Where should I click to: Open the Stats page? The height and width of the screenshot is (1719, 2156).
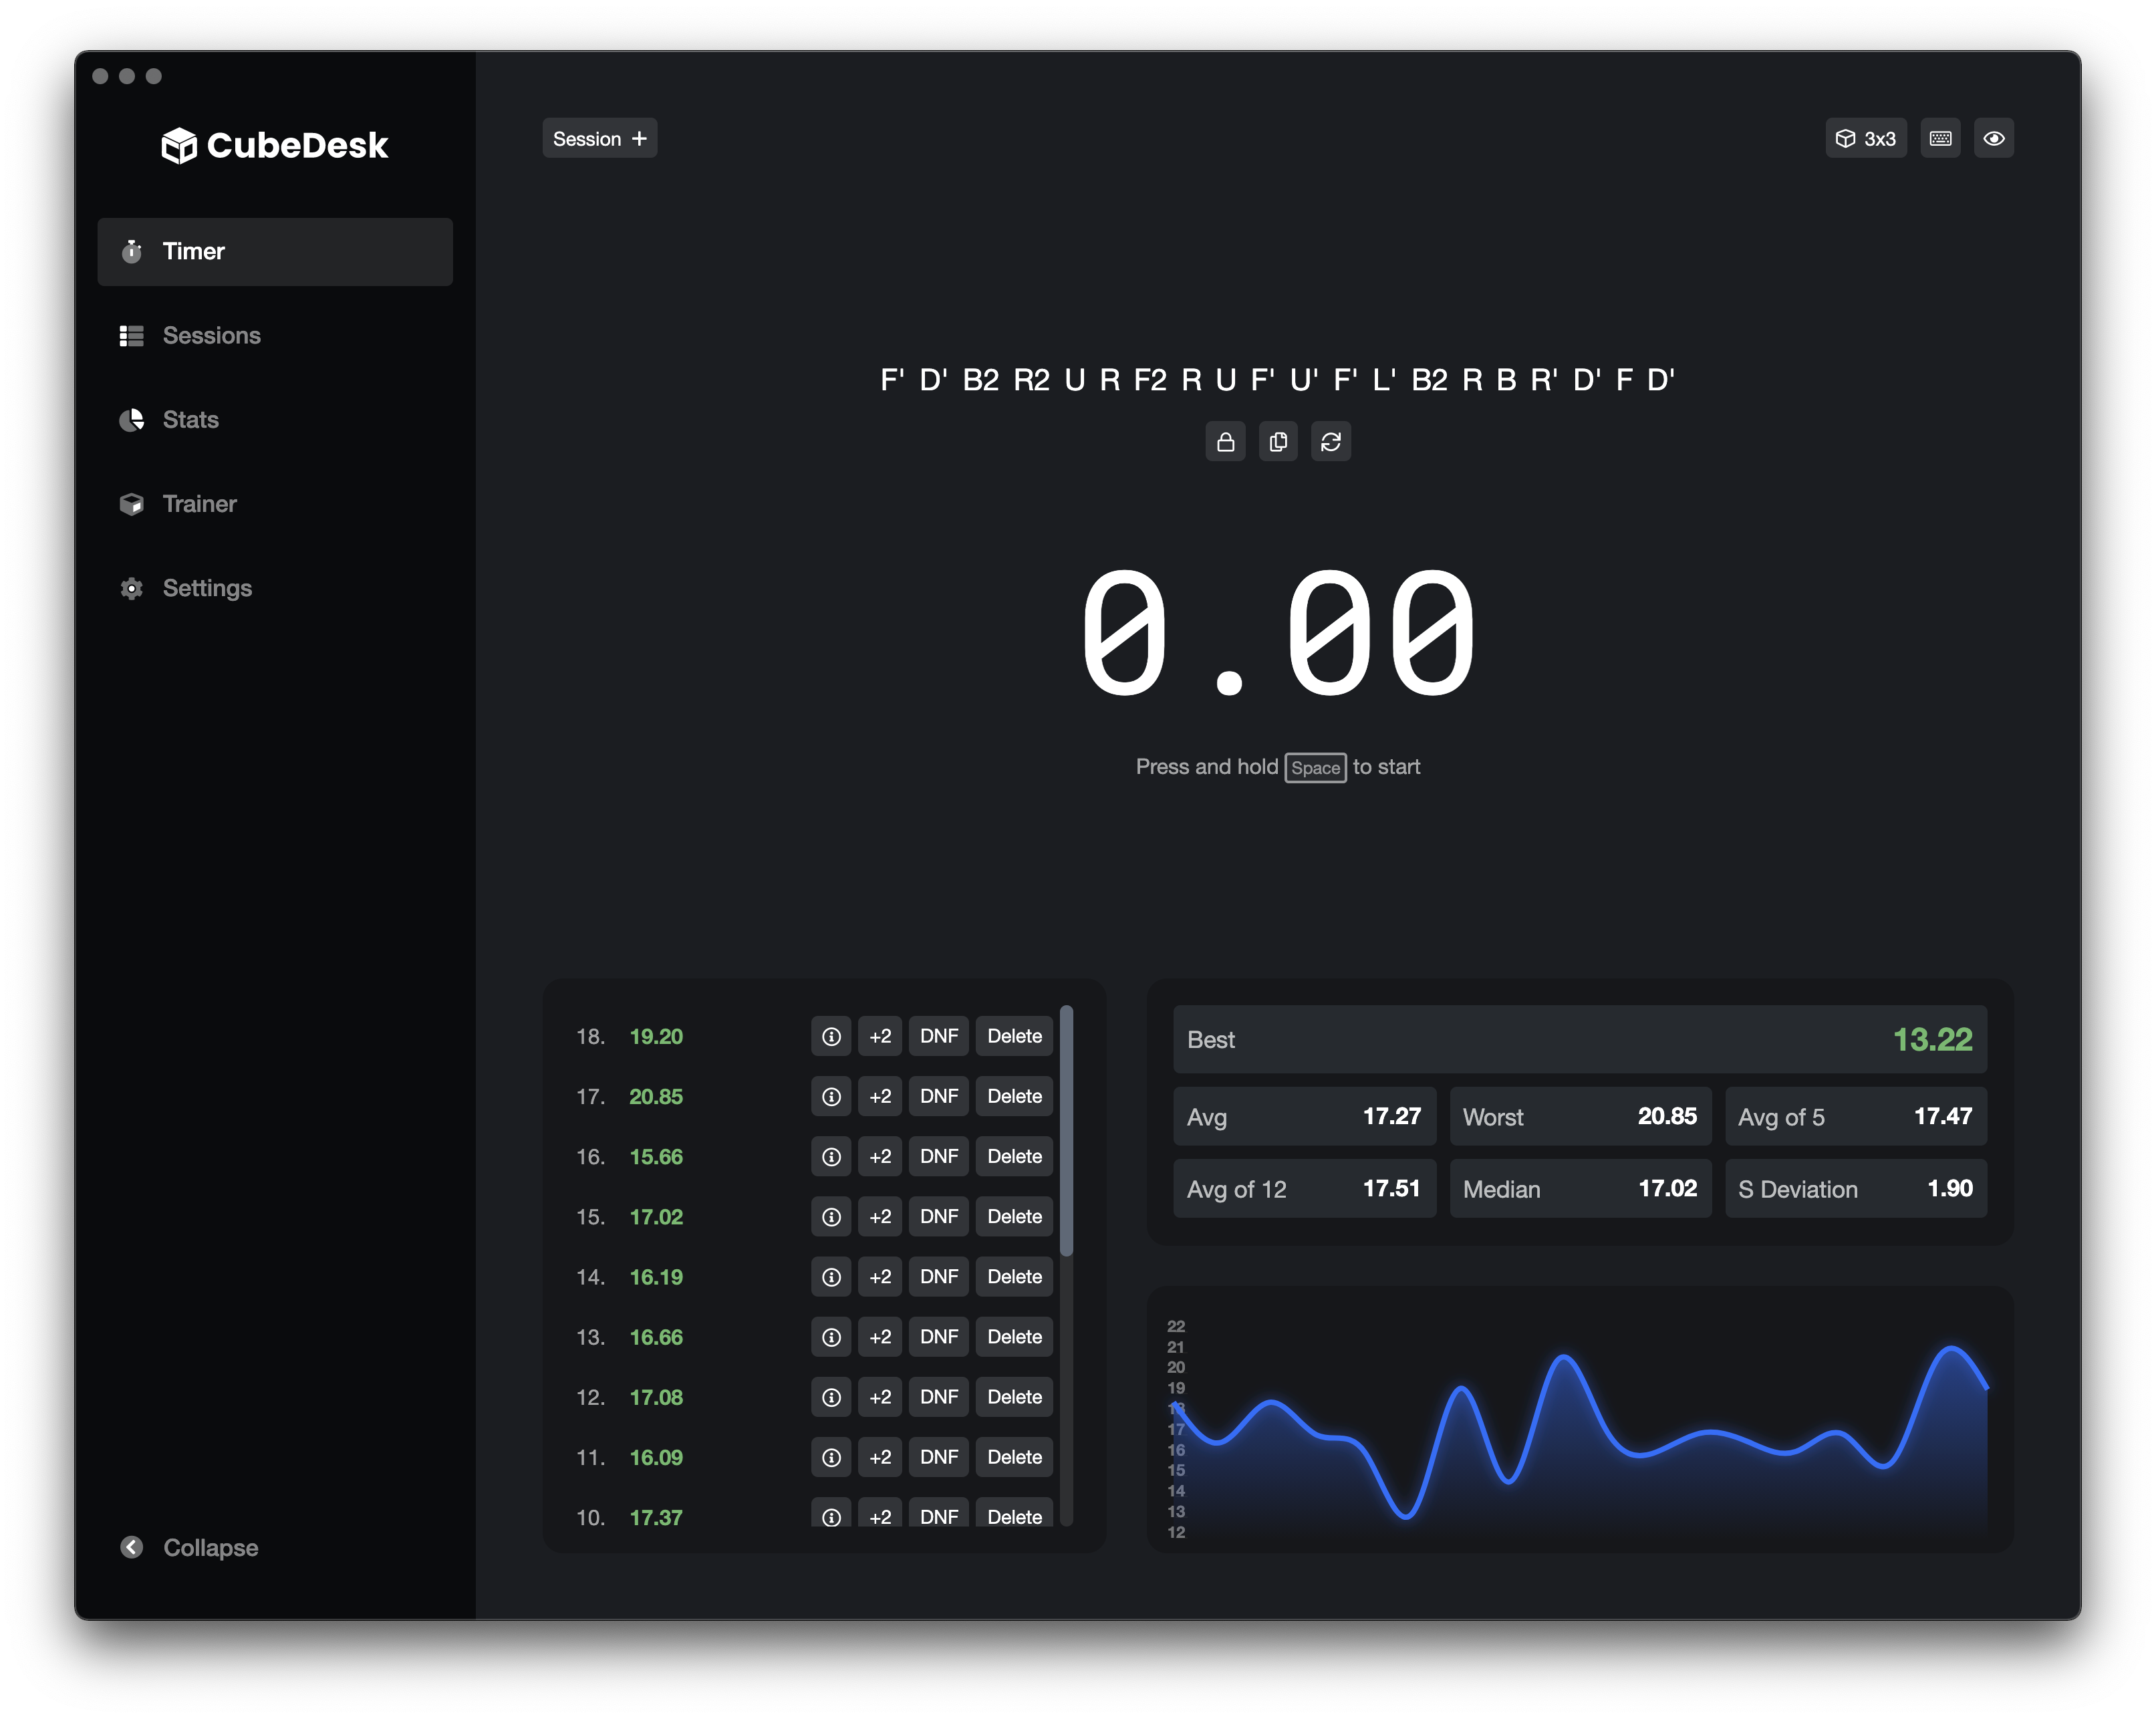(x=190, y=420)
